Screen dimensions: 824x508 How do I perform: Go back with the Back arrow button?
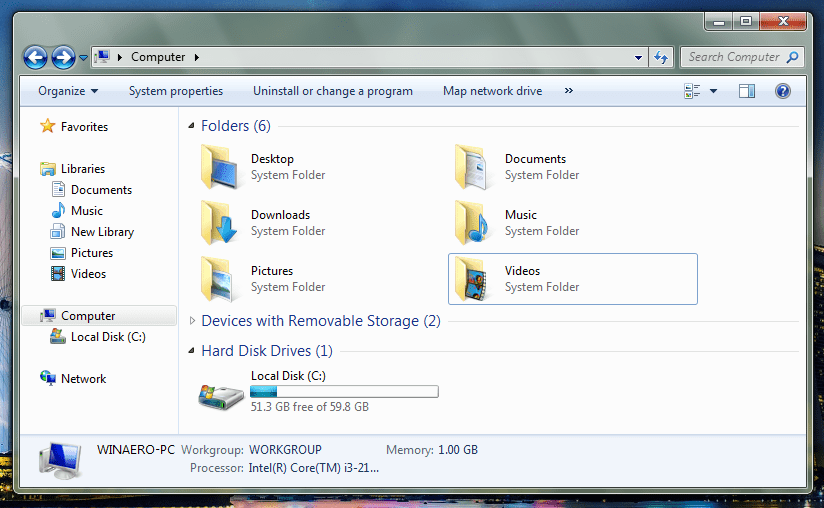(x=35, y=57)
